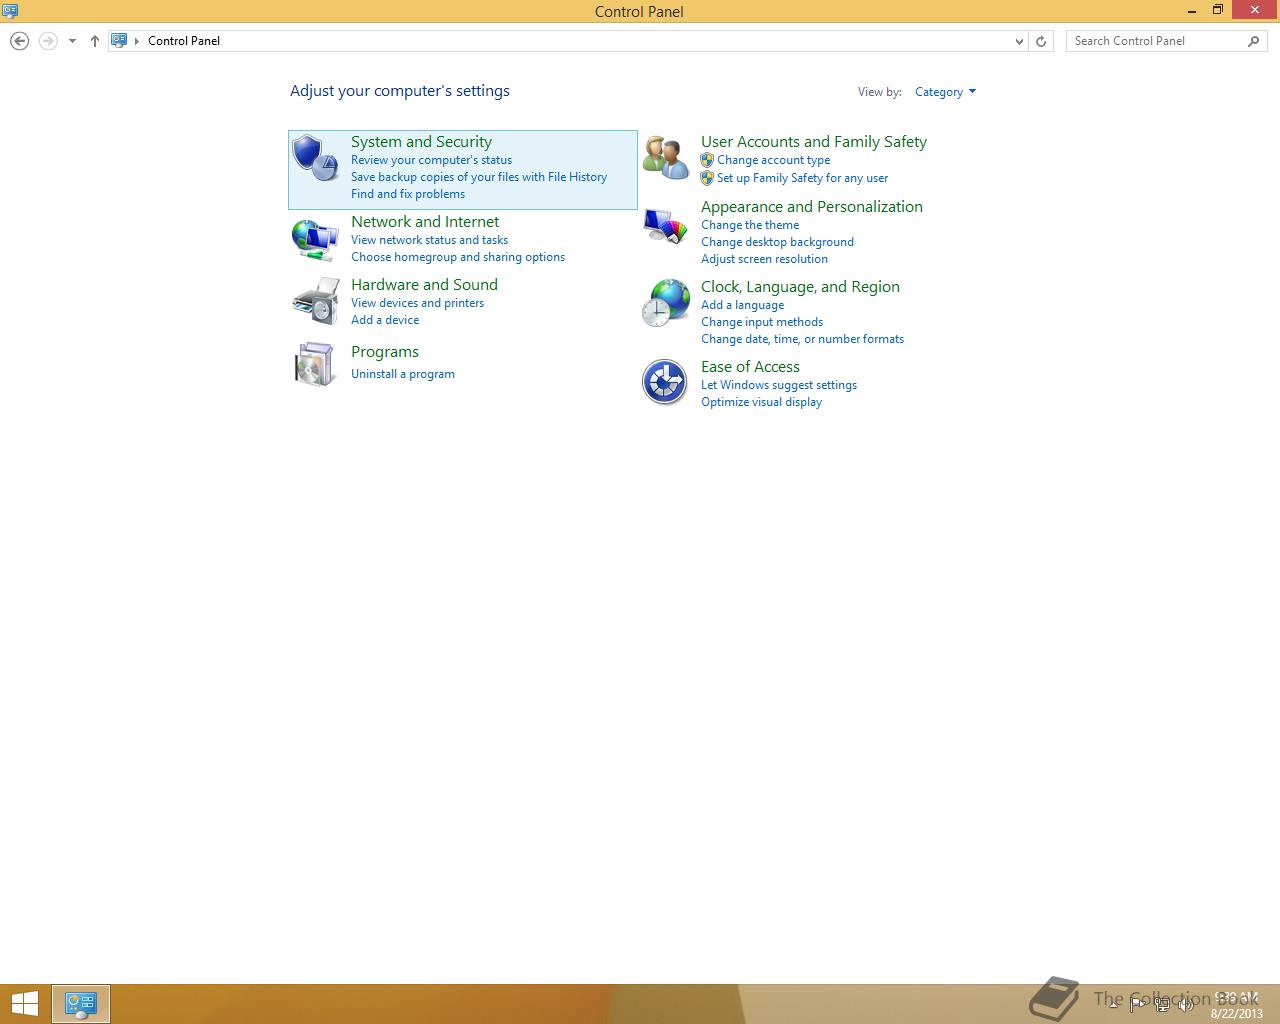1280x1024 pixels.
Task: Click Set up Family Safety for any user
Action: pyautogui.click(x=802, y=178)
